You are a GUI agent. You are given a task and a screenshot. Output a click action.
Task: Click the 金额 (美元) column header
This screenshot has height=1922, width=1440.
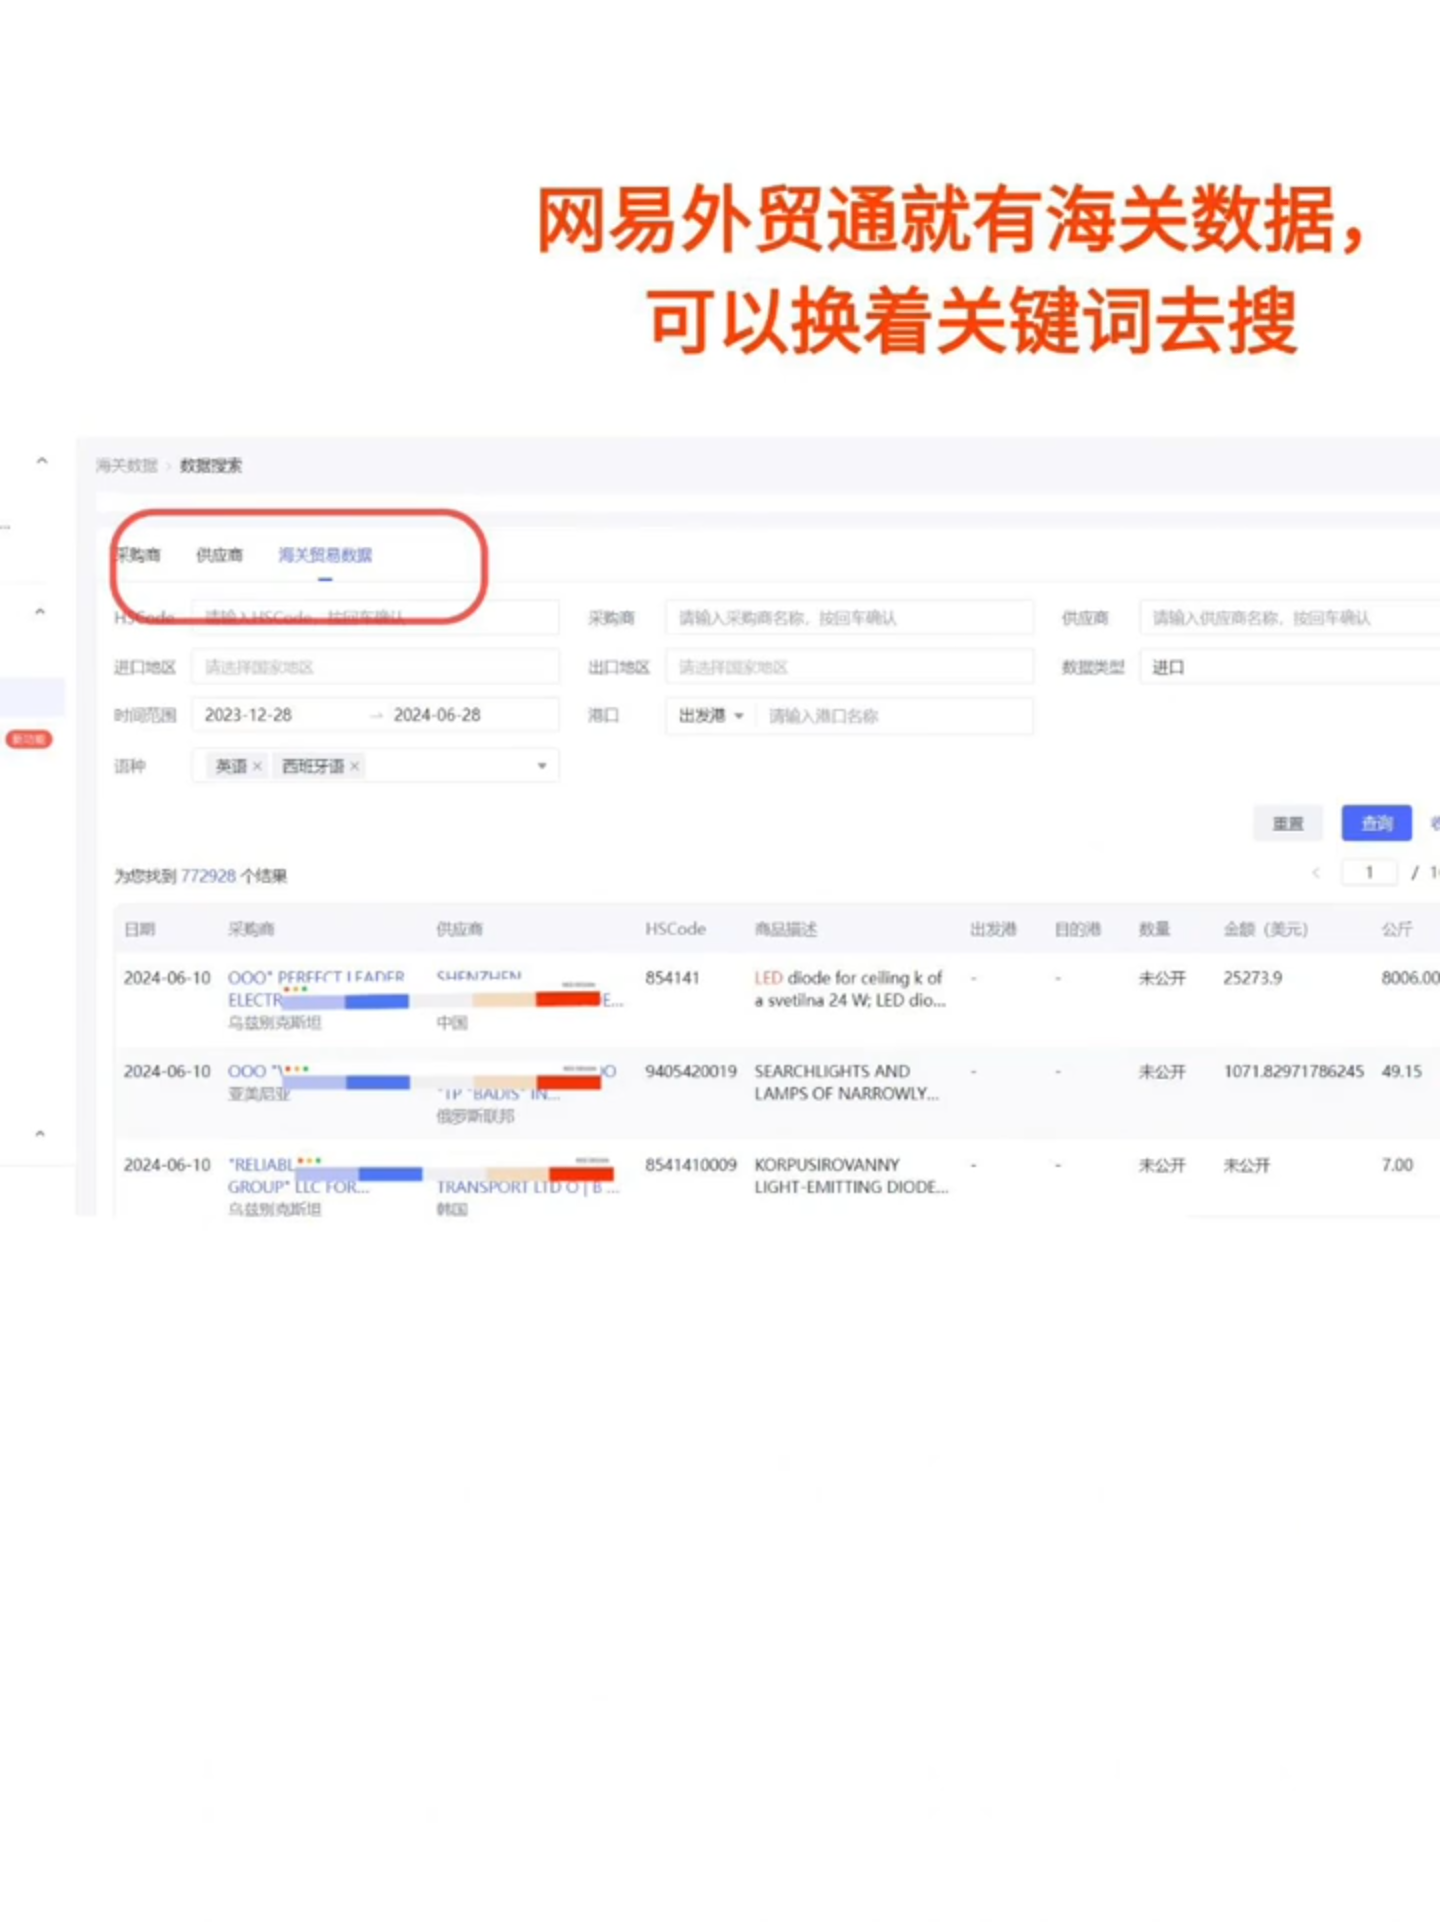click(x=1265, y=929)
